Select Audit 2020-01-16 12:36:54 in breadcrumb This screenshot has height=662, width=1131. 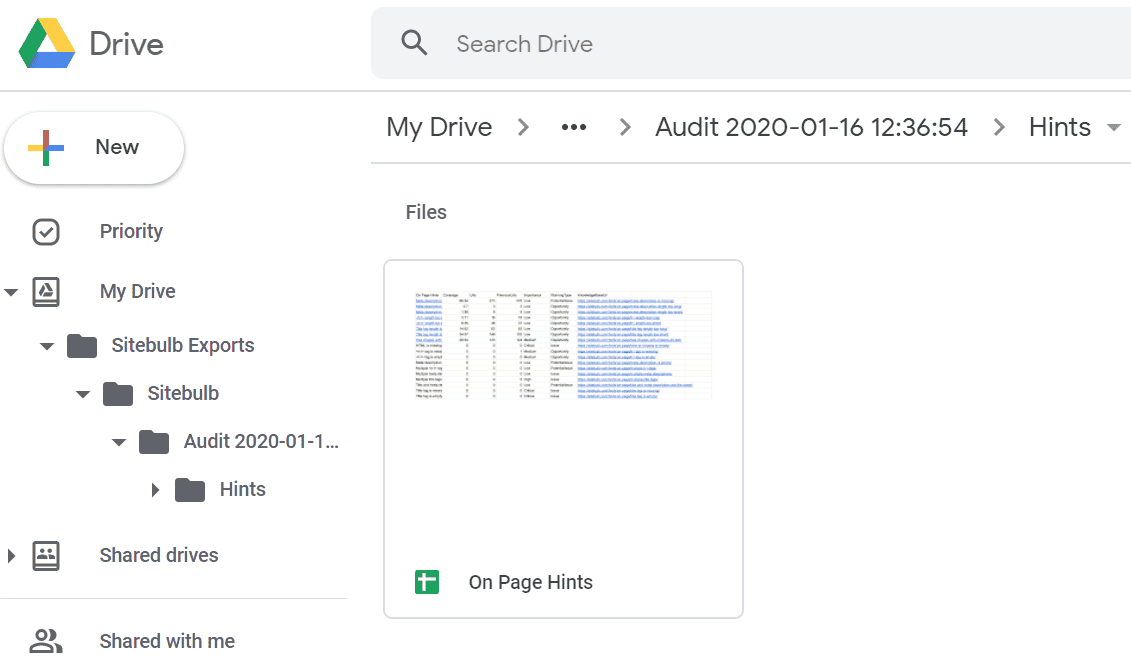tap(811, 127)
